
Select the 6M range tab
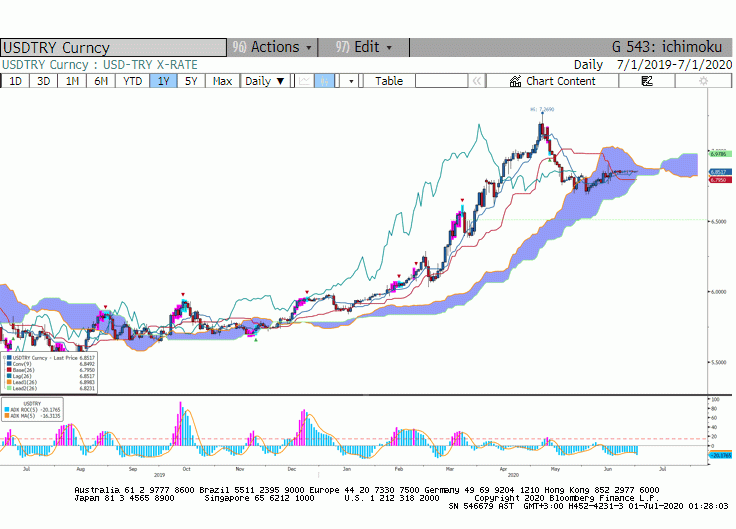(101, 81)
